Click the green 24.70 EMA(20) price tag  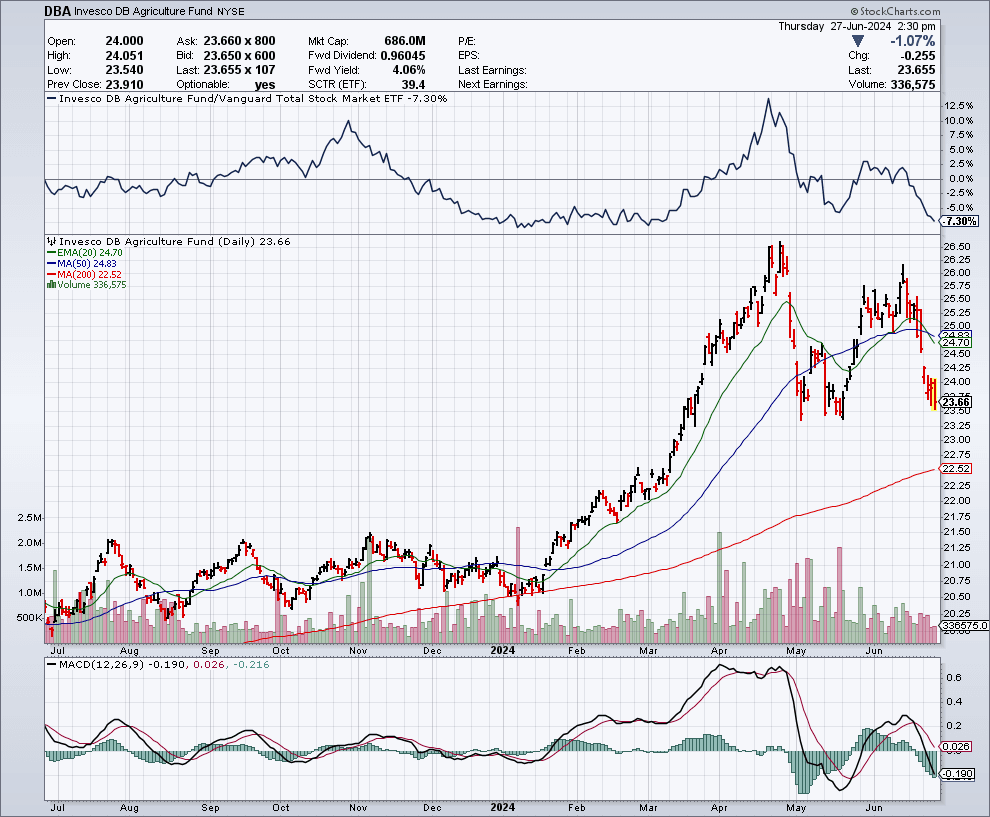[956, 343]
